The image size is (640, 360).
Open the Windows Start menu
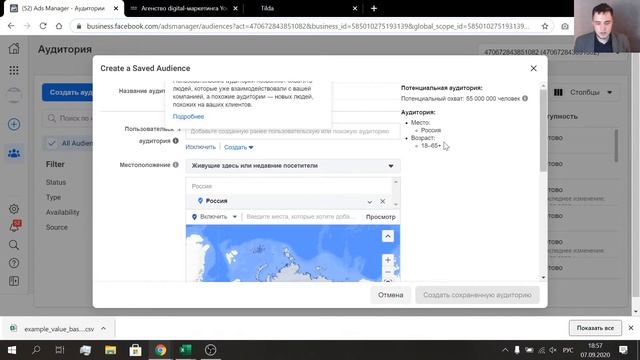(12, 350)
